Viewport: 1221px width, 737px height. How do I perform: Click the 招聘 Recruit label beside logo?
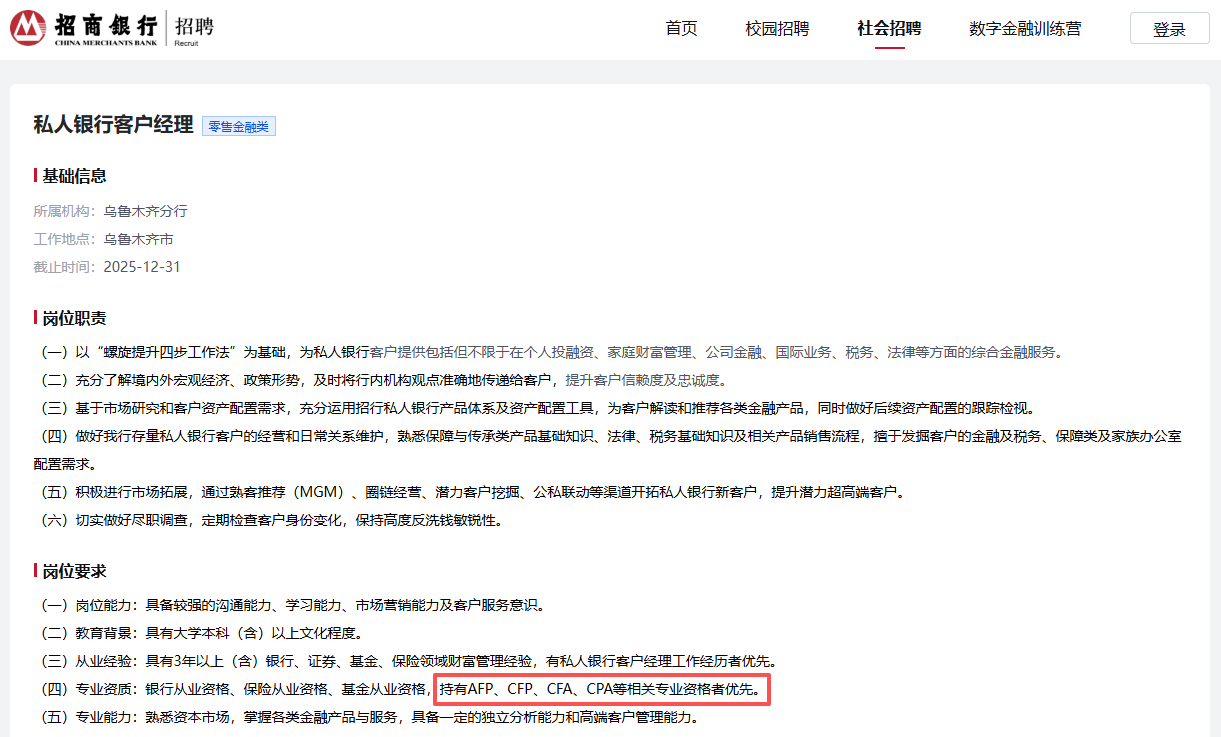[x=193, y=29]
